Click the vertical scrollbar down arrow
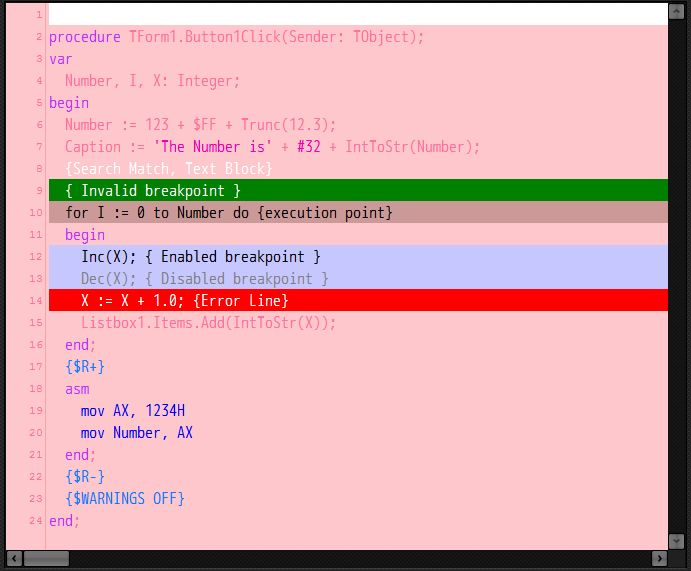Image resolution: width=691 pixels, height=571 pixels. [676, 541]
